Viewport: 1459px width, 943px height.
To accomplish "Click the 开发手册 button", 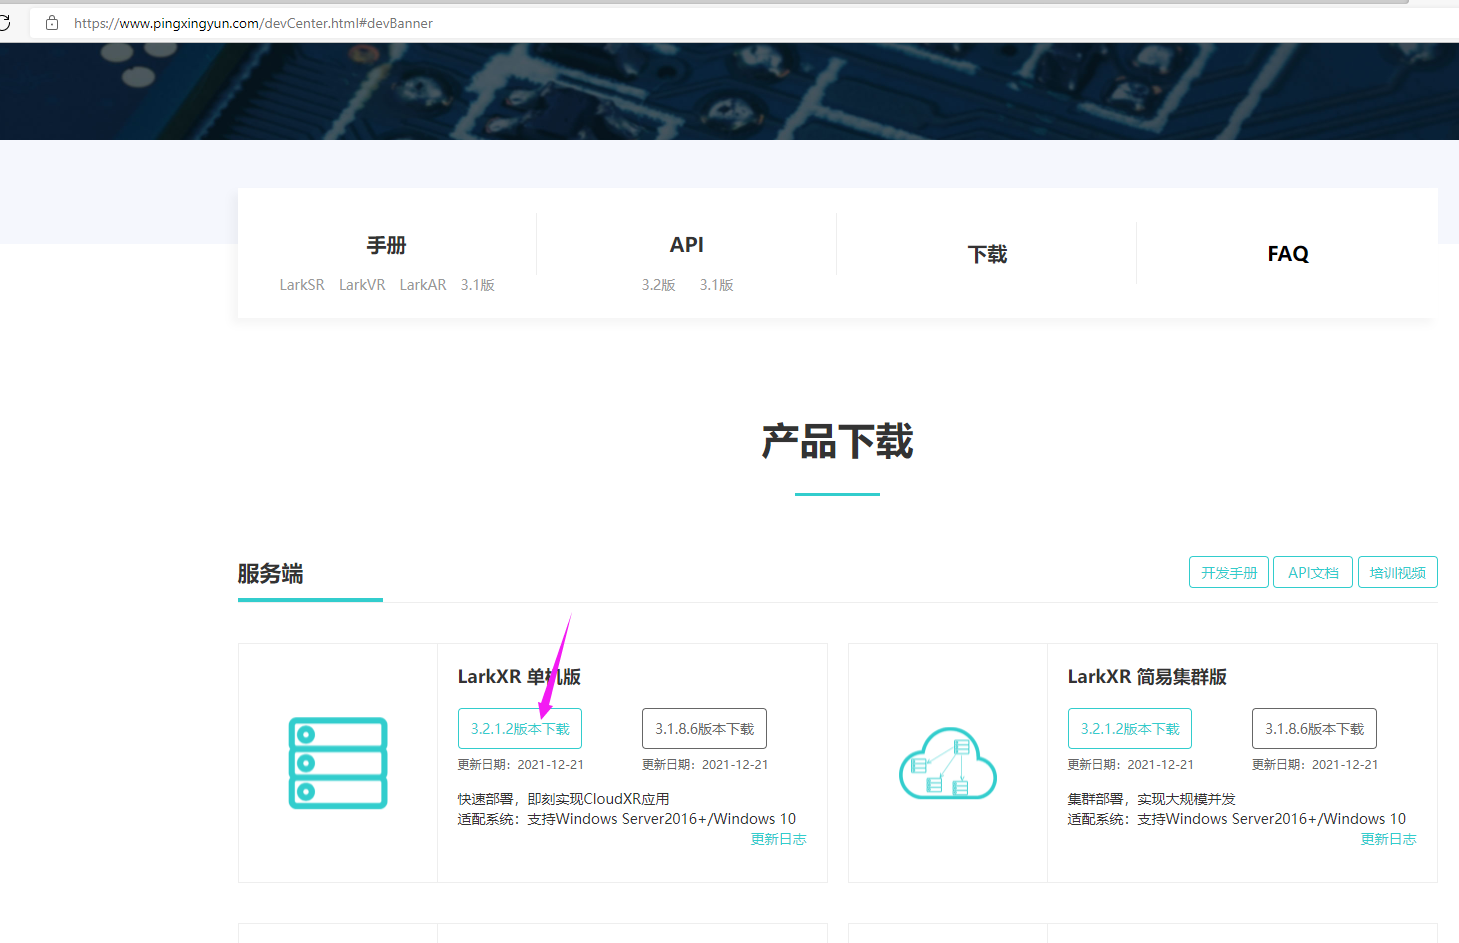I will pos(1229,573).
